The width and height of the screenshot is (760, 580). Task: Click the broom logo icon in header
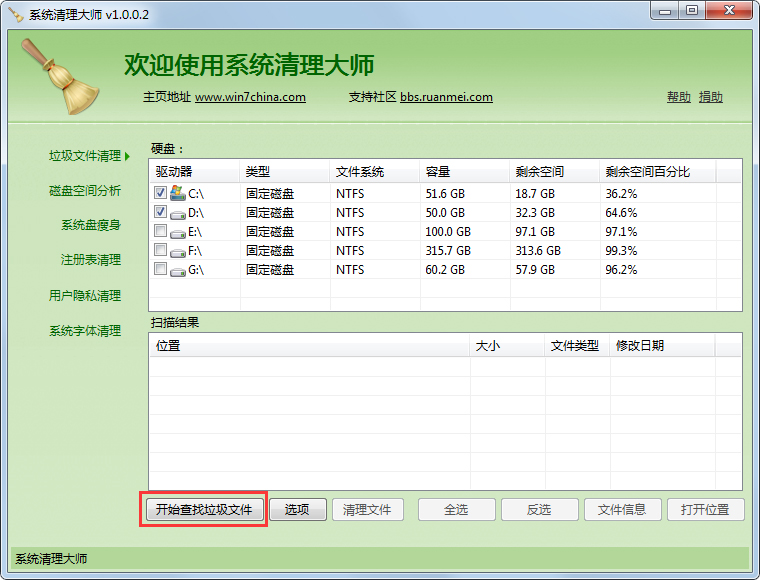tap(60, 76)
